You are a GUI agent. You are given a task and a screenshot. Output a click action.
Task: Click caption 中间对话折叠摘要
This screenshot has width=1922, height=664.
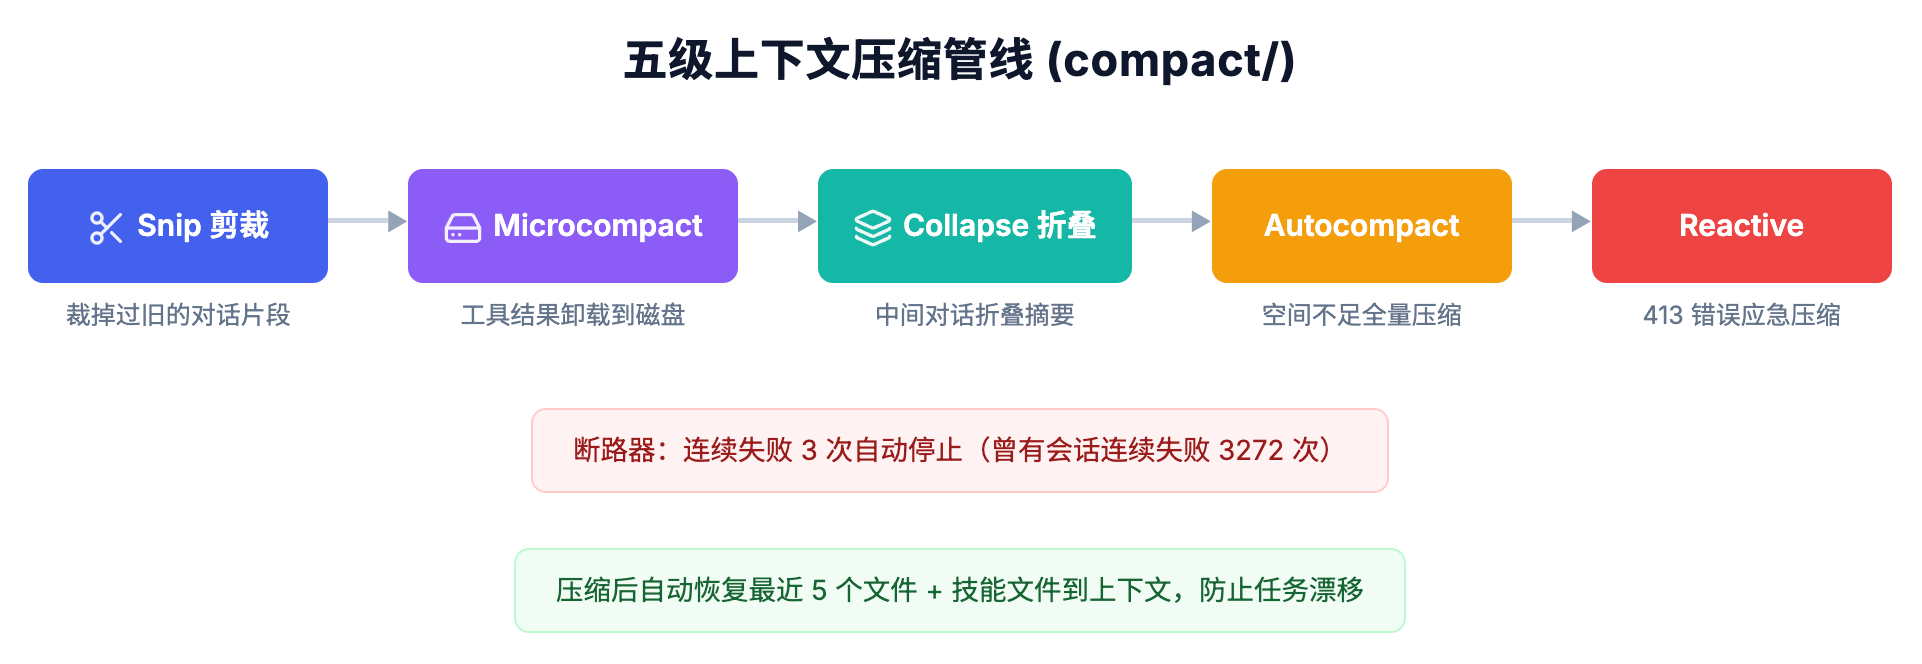(x=975, y=315)
